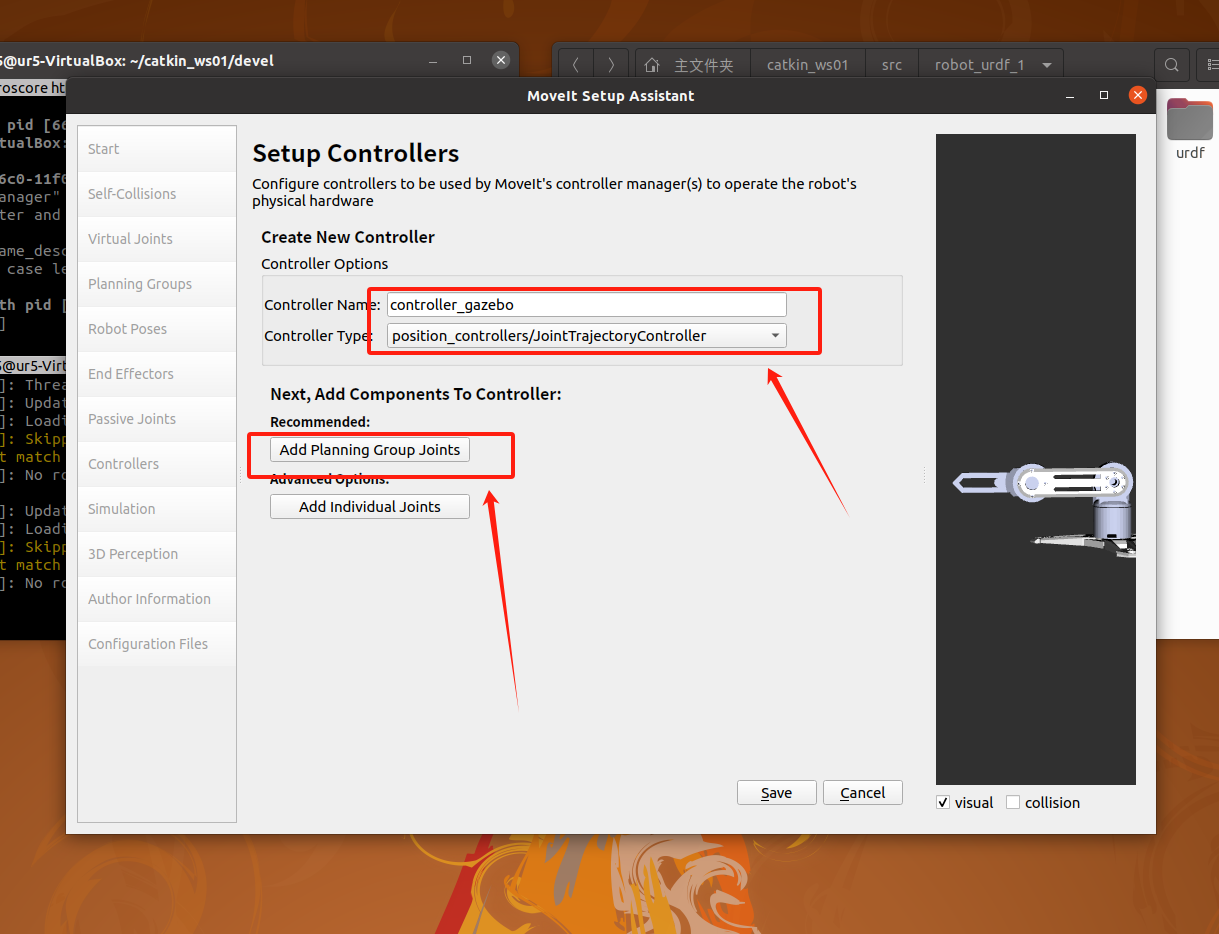Open the urdf folder
Viewport: 1219px width, 934px height.
point(1190,129)
